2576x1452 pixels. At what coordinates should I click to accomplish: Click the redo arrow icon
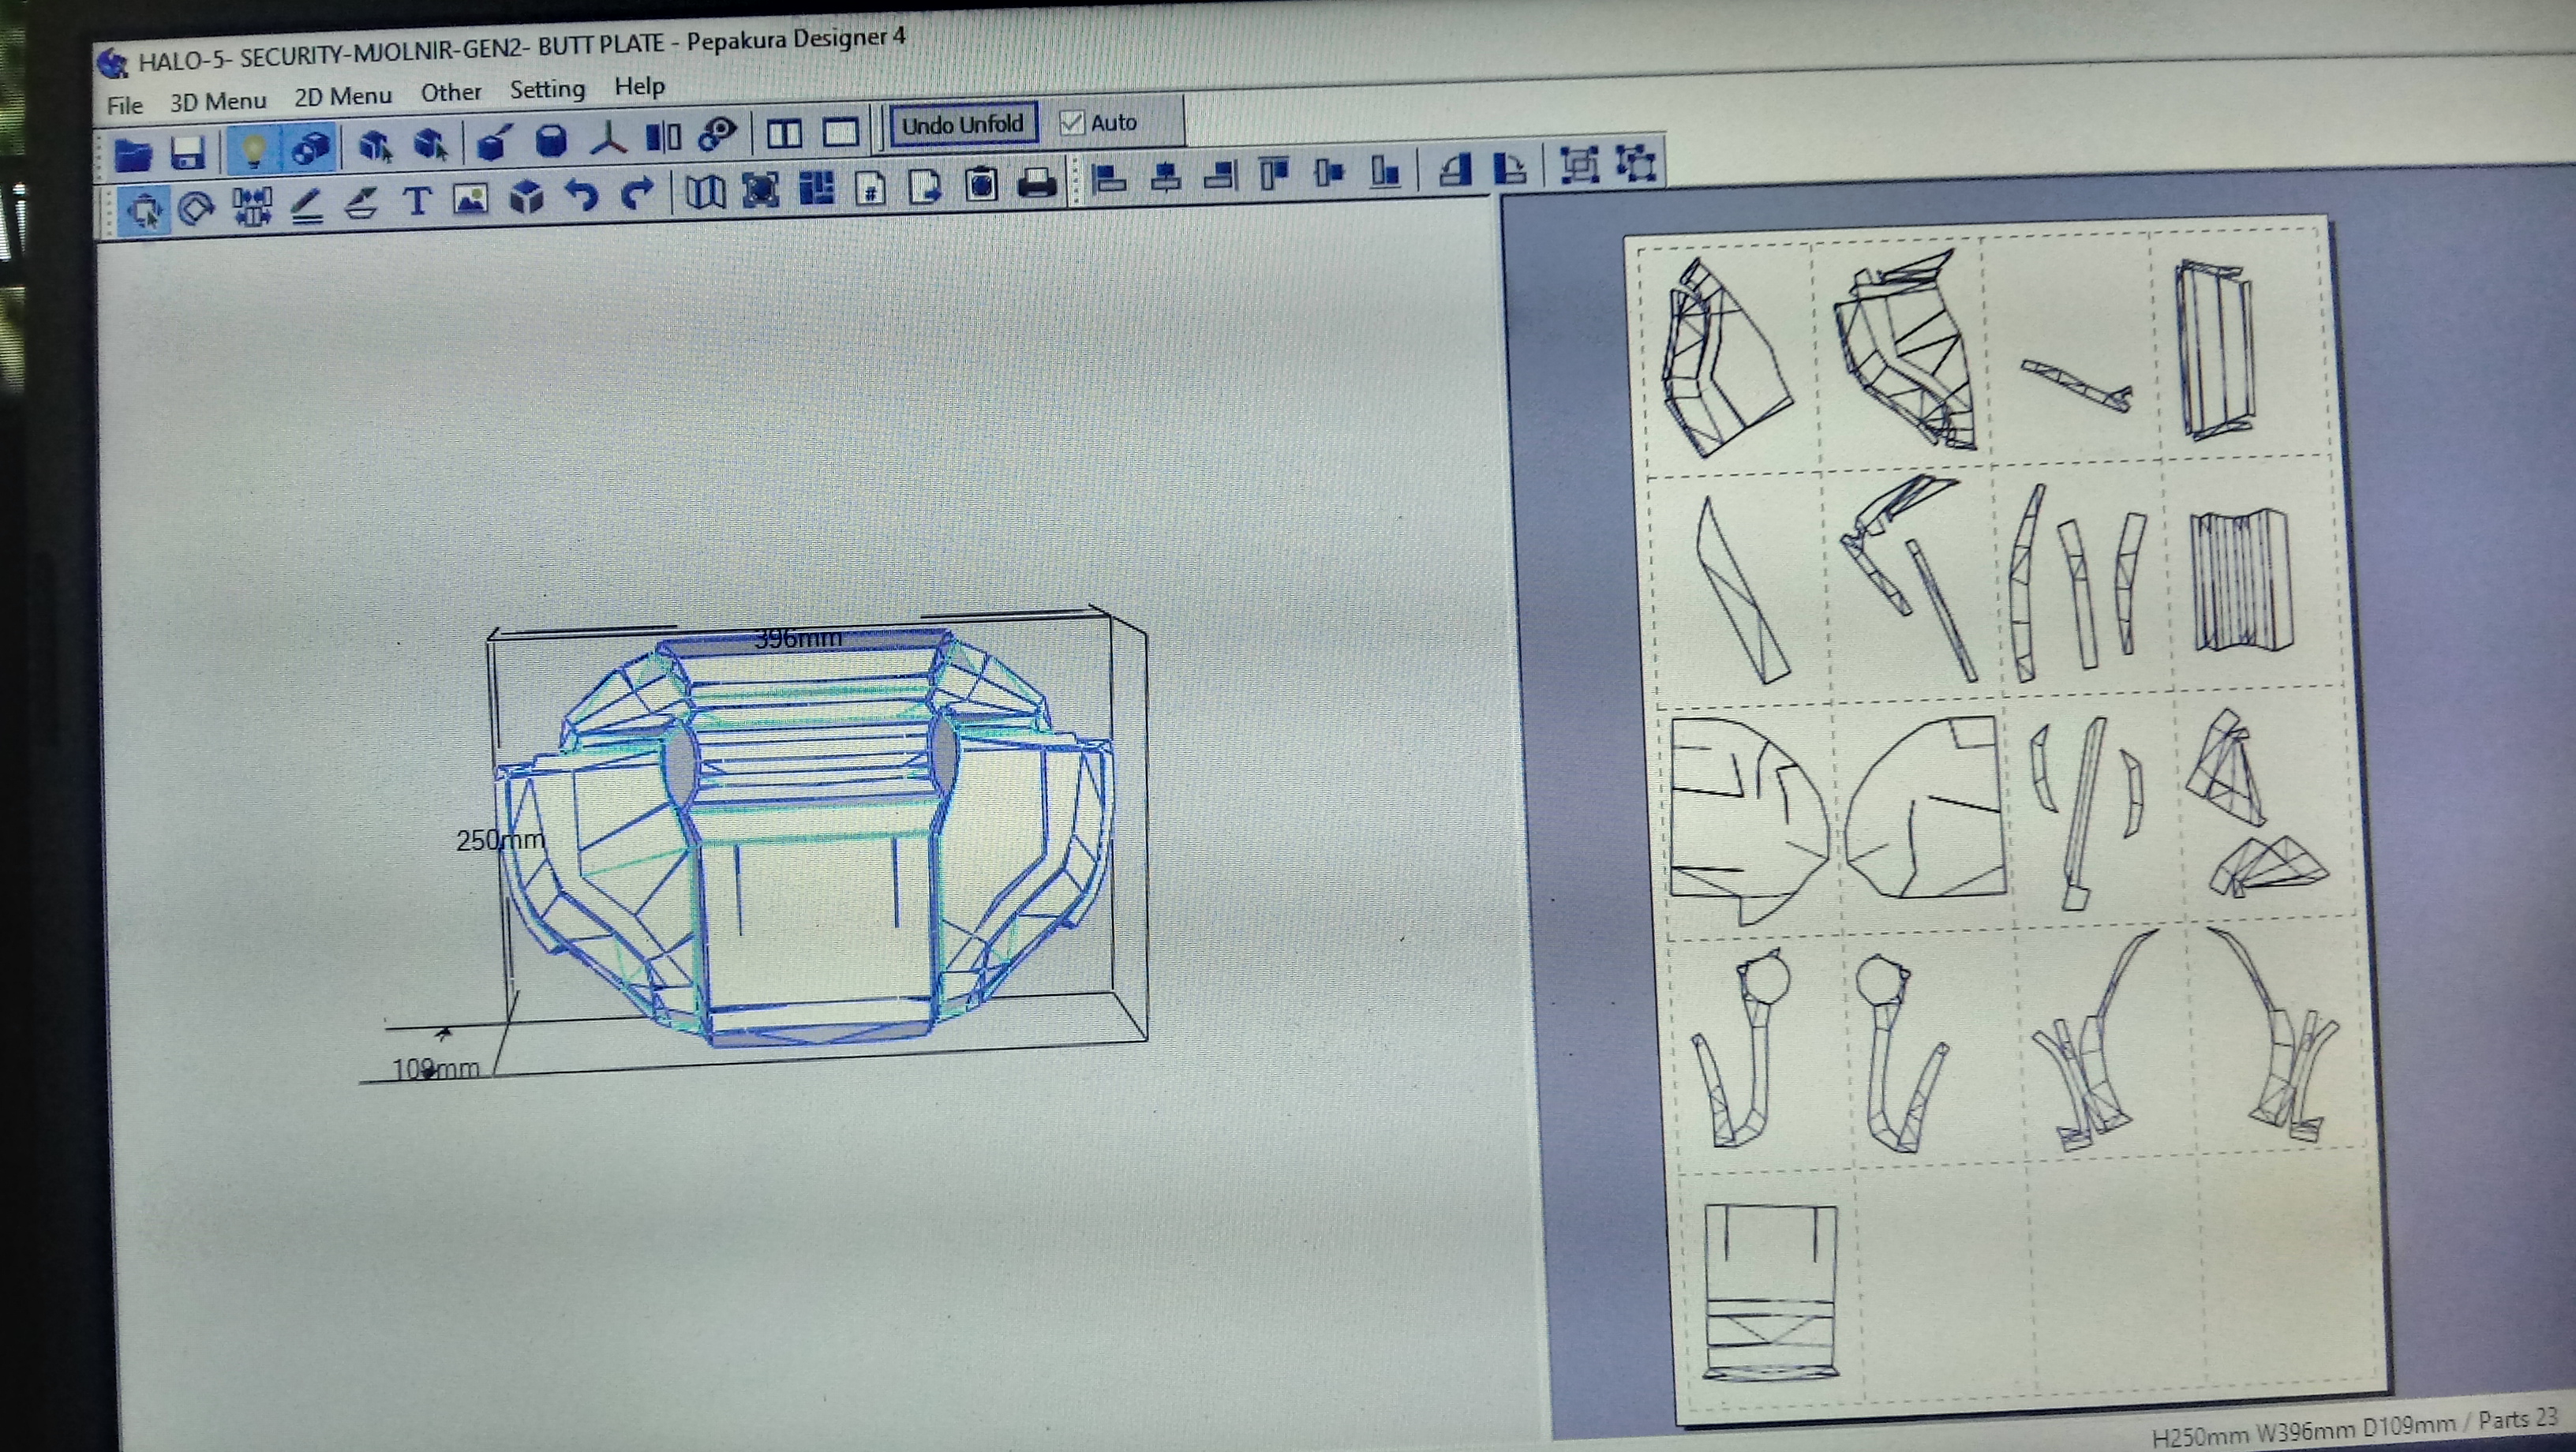tap(637, 192)
